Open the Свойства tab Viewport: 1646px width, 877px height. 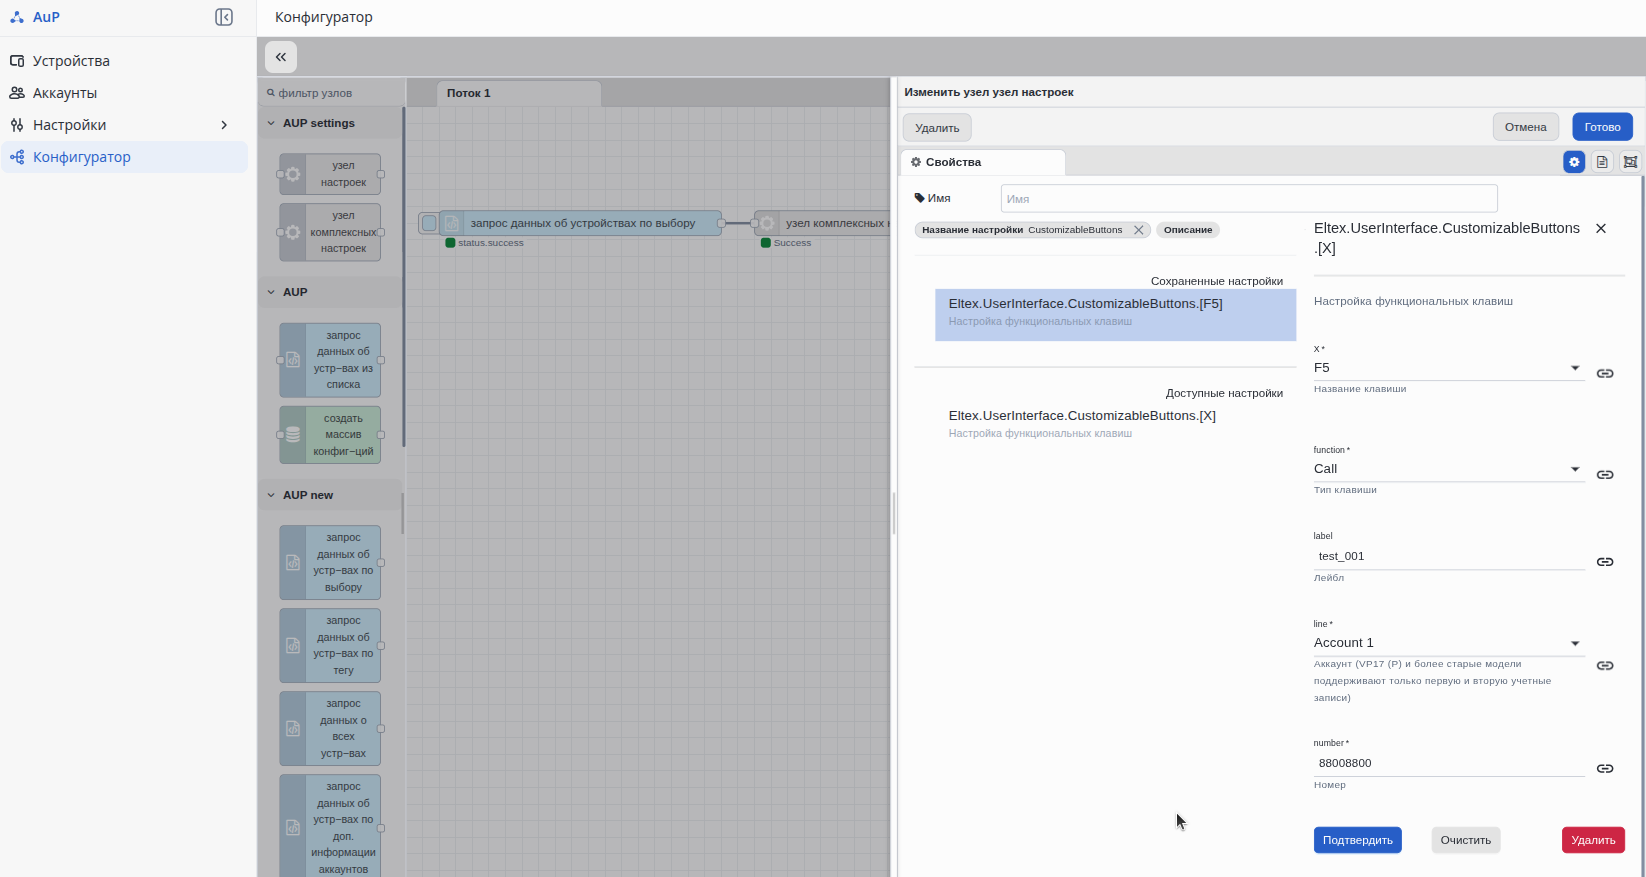pyautogui.click(x=983, y=162)
